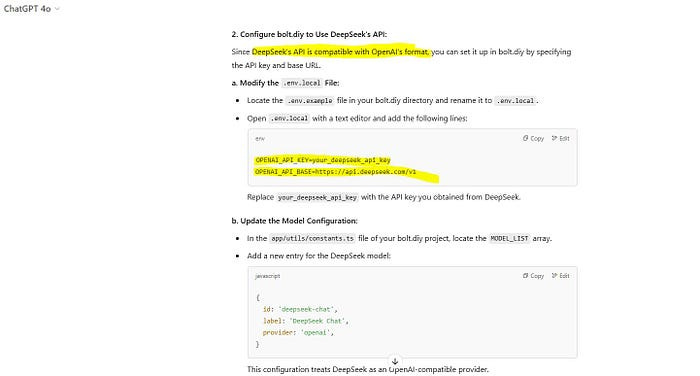Click the inline code 'MODEL_LIST'

pyautogui.click(x=509, y=238)
